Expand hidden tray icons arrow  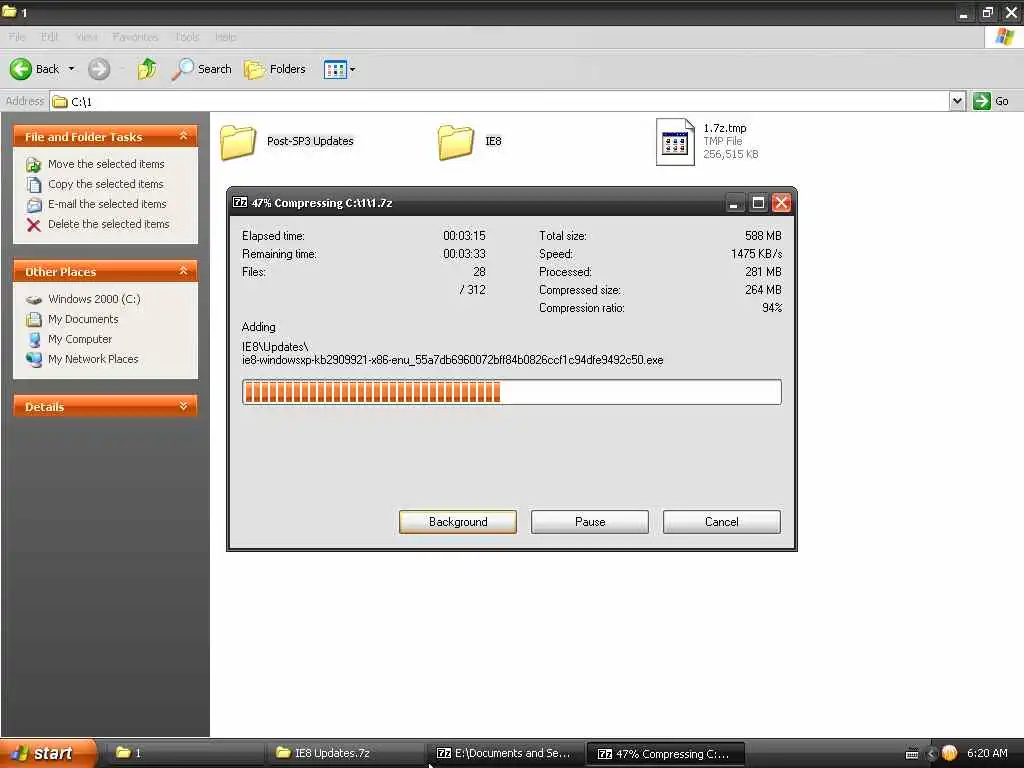pos(931,754)
